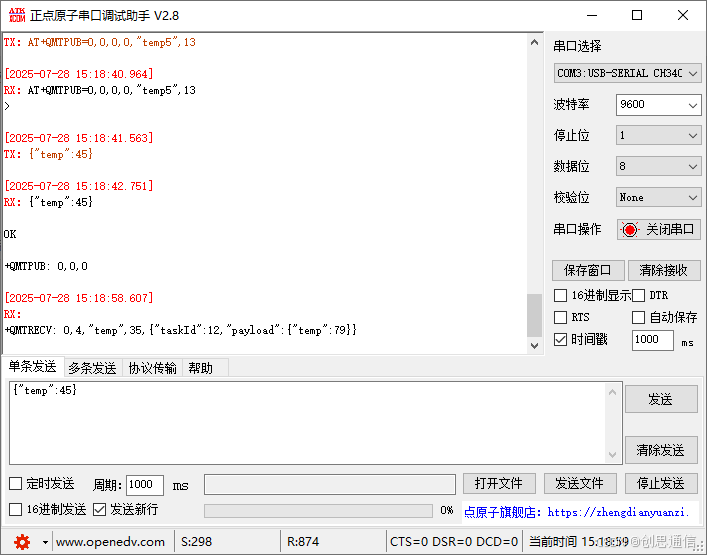Click the ATK XCOM application logo icon
This screenshot has height=555, width=707.
coord(17,15)
